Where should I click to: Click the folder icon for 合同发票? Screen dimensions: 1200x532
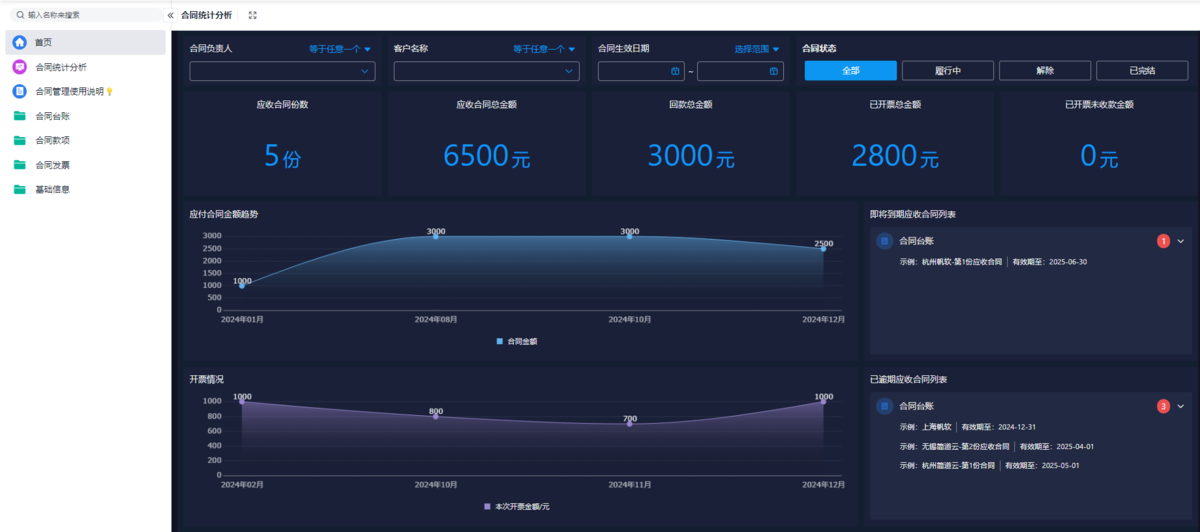(20, 165)
